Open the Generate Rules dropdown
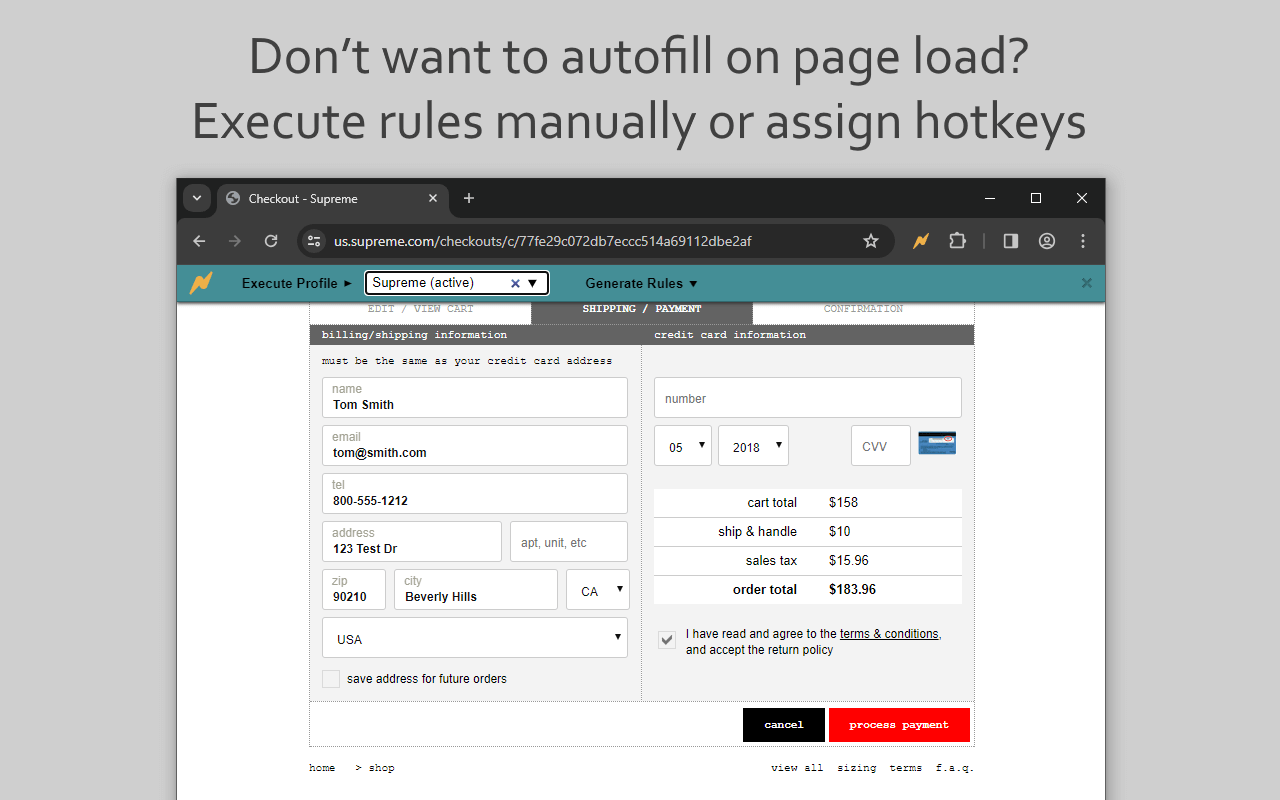The image size is (1280, 800). pyautogui.click(x=641, y=283)
